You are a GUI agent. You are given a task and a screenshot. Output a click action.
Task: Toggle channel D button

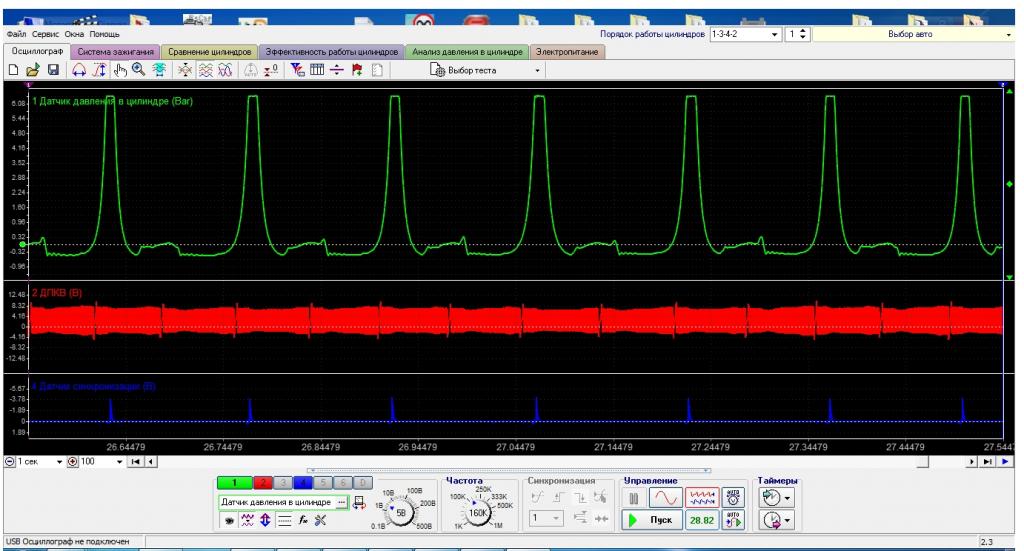pos(363,483)
